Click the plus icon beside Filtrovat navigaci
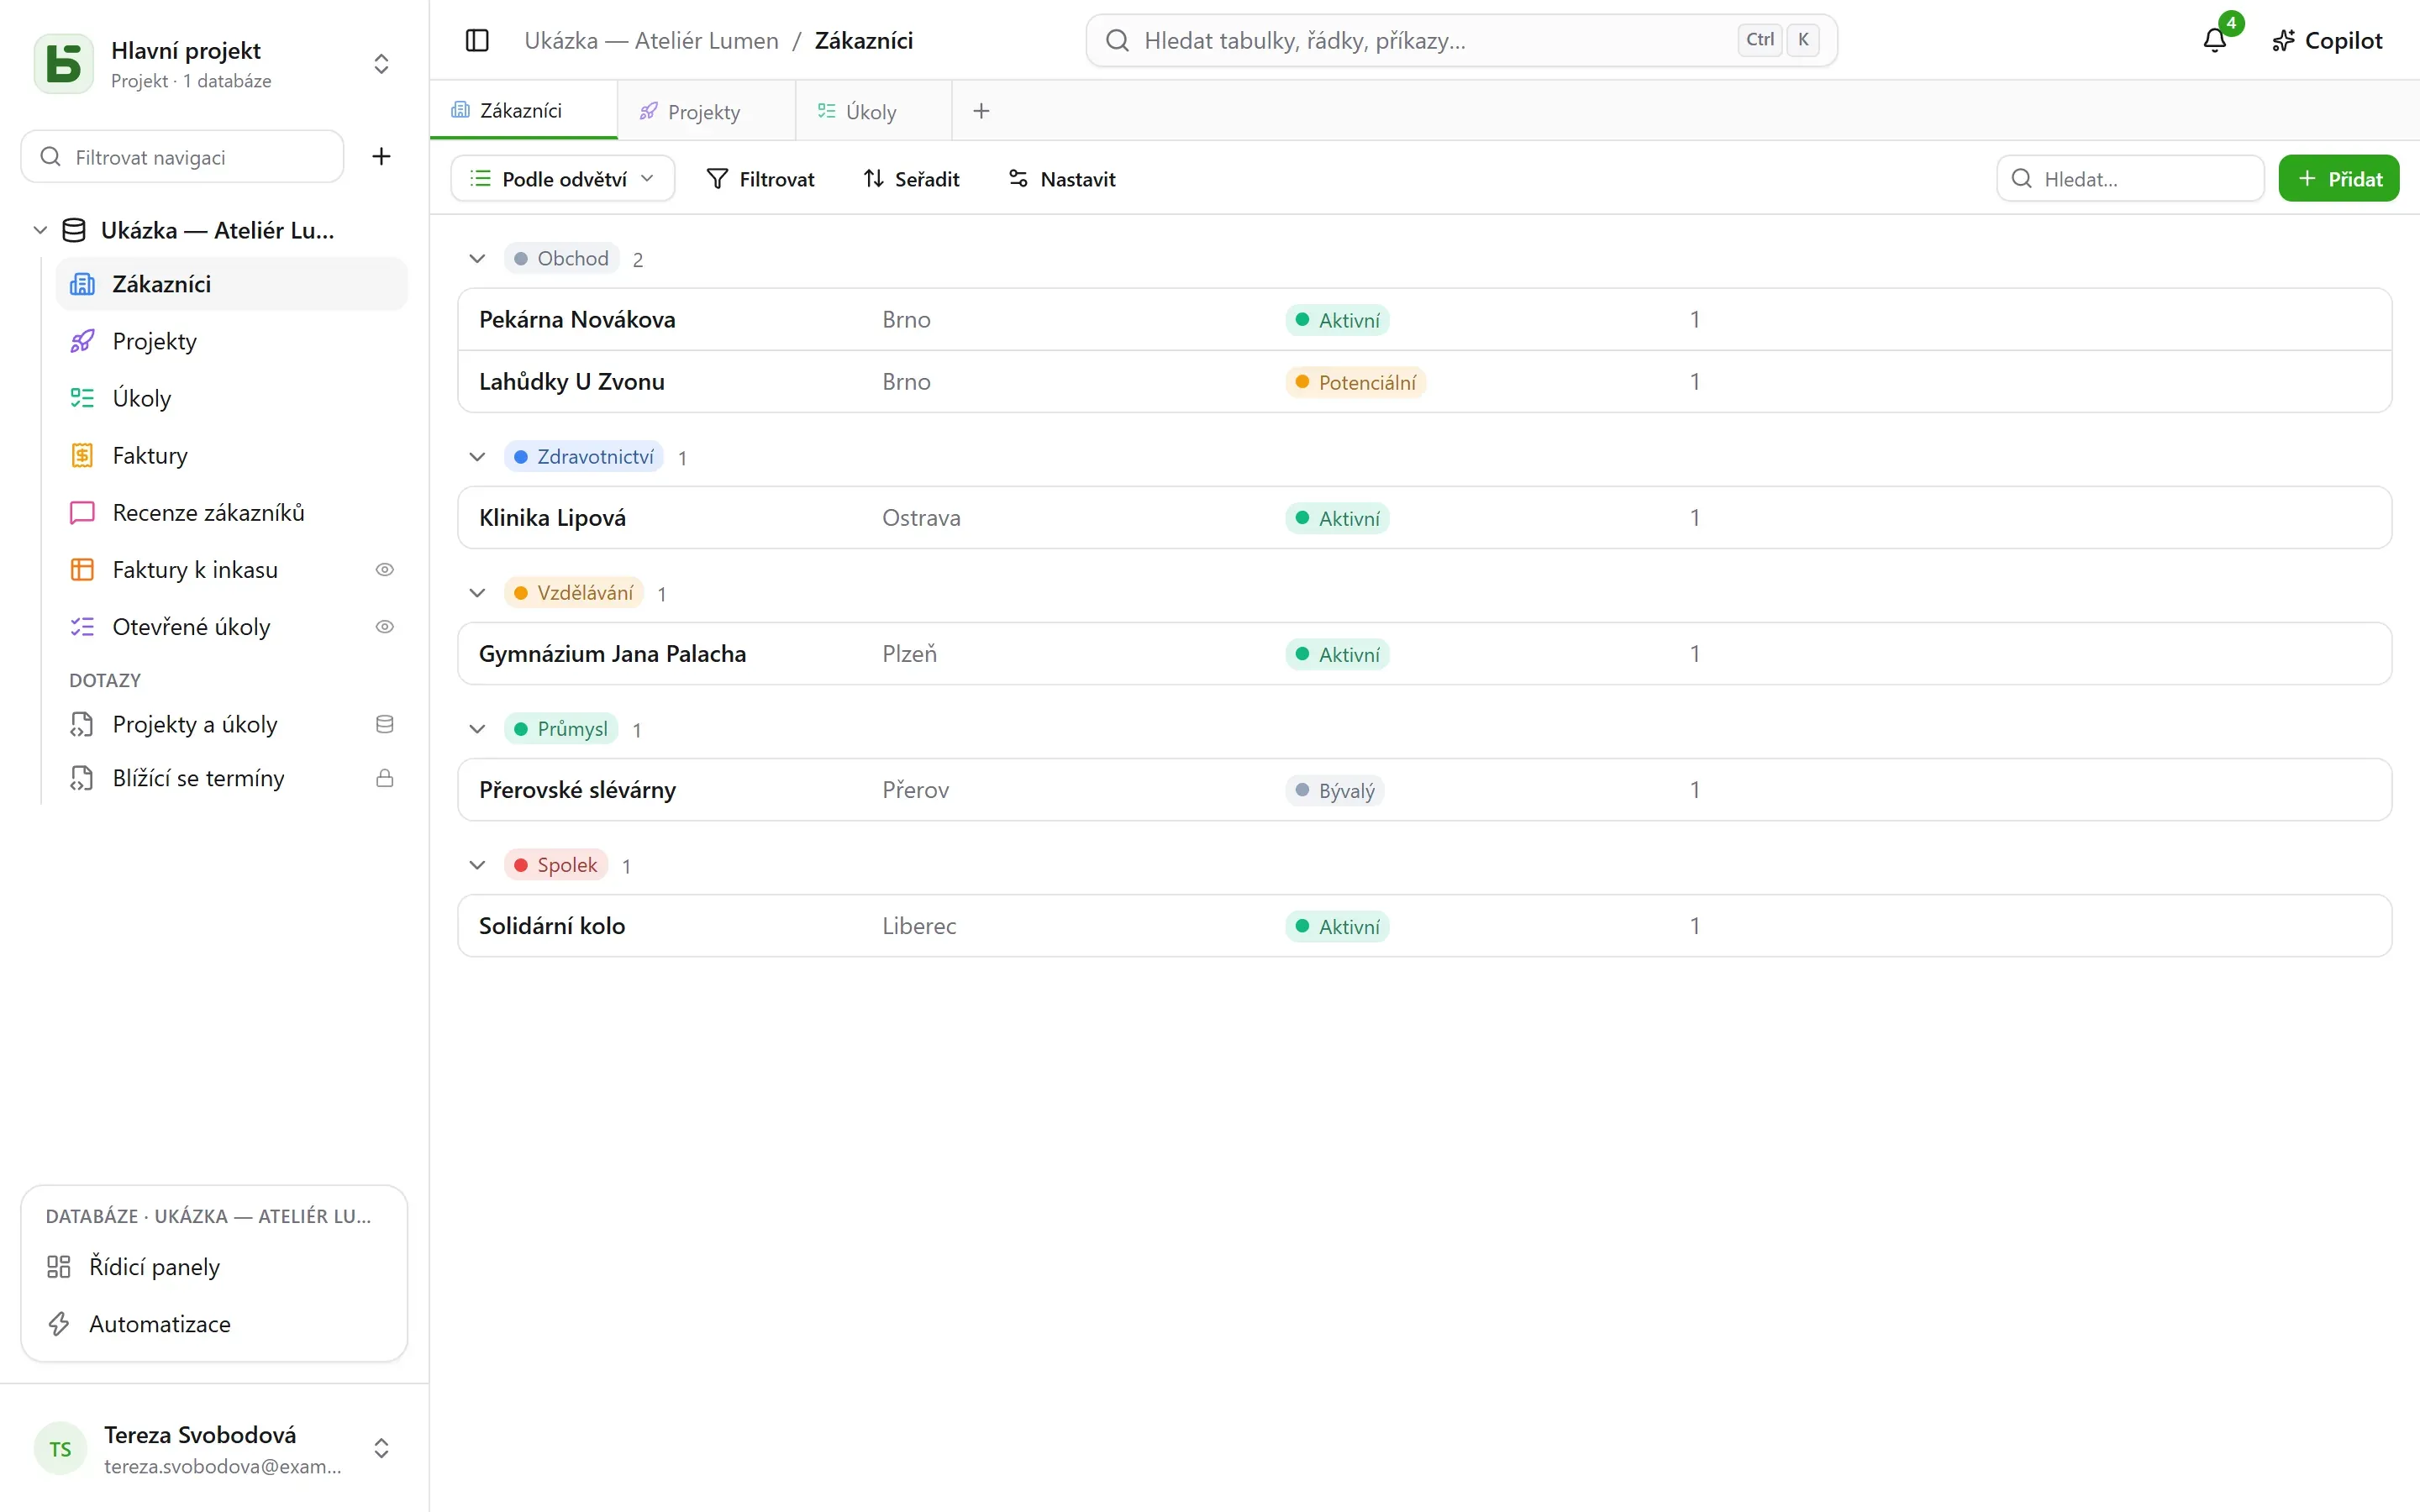 [x=381, y=156]
